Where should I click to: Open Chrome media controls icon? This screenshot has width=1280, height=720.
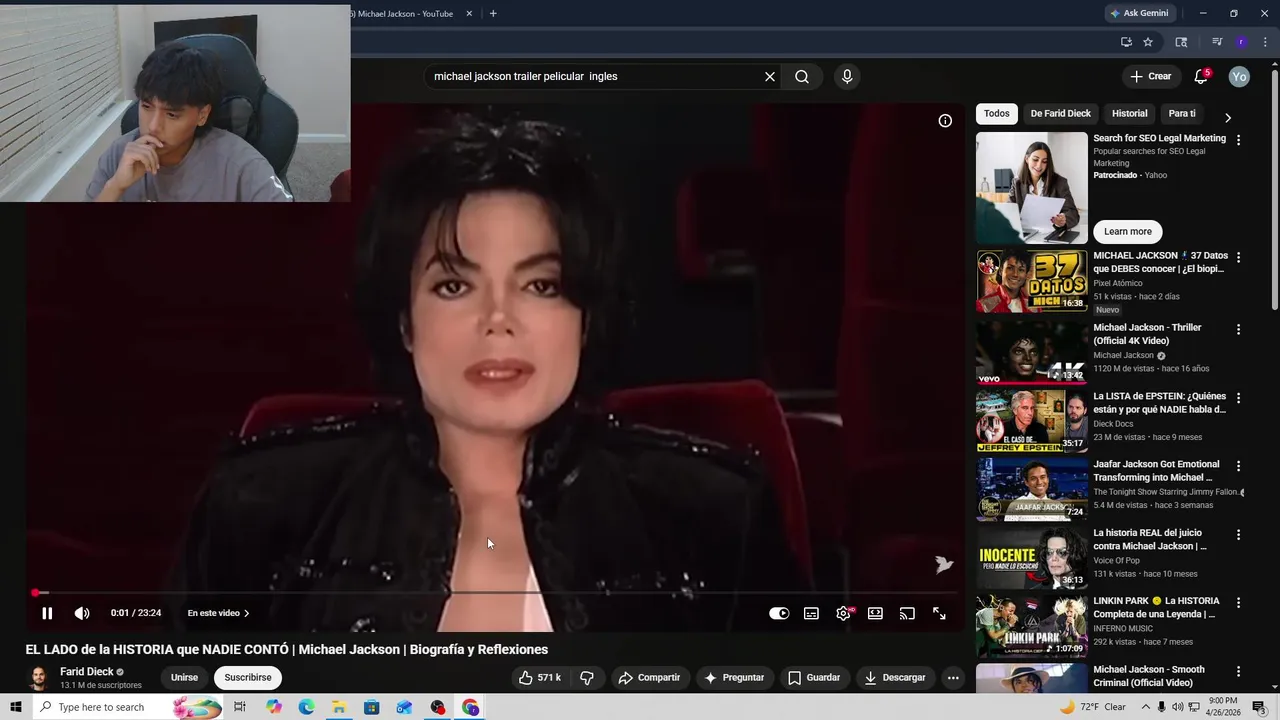pyautogui.click(x=1217, y=42)
